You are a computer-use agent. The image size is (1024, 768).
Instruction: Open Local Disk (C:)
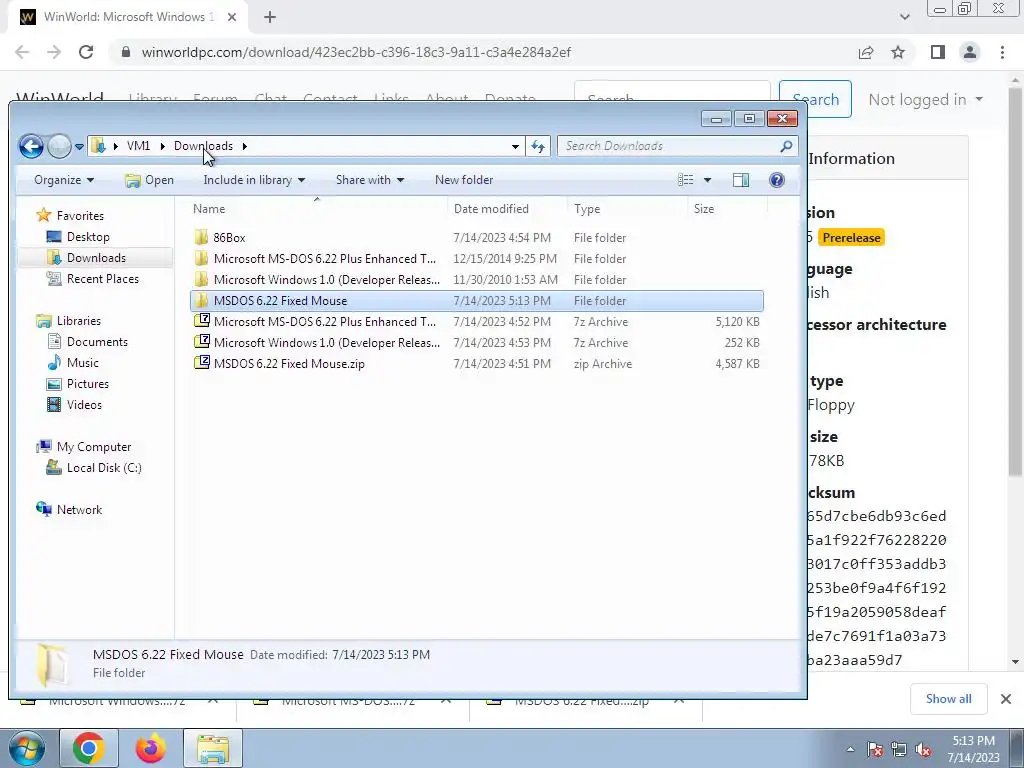click(104, 468)
